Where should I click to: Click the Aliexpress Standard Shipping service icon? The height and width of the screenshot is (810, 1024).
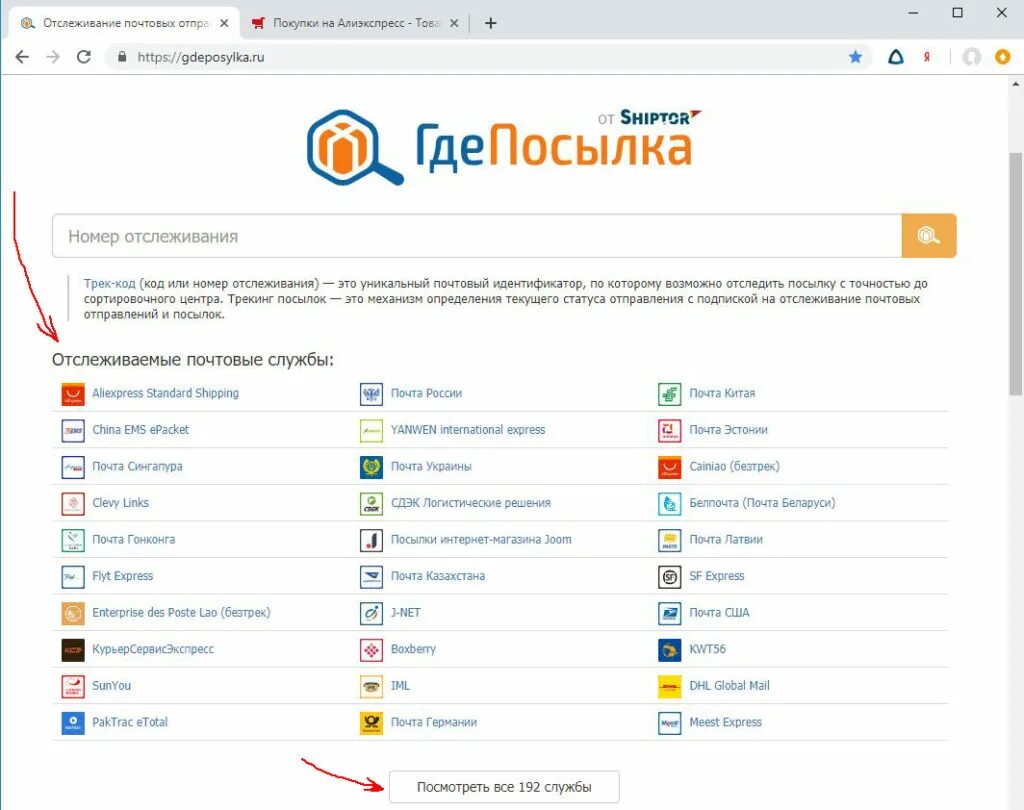pos(71,394)
